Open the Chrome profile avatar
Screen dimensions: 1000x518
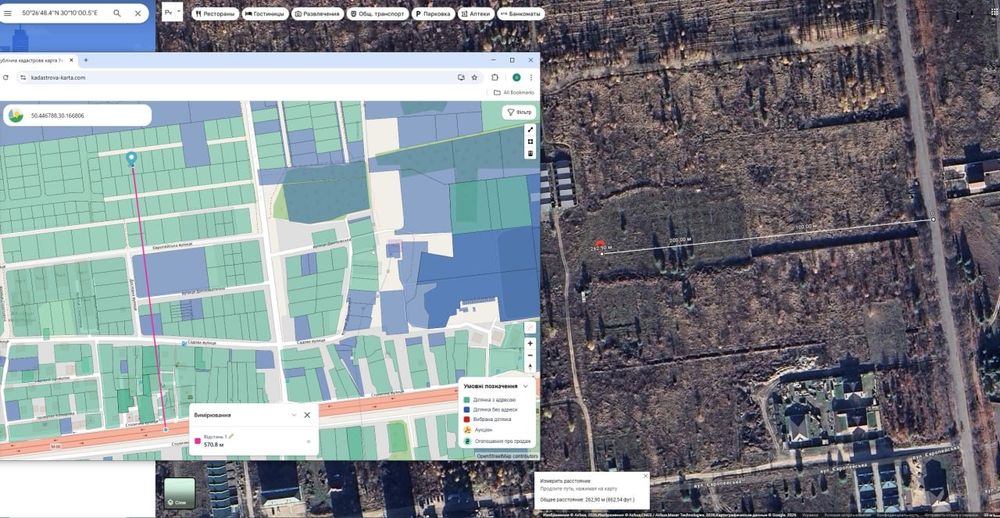pos(516,77)
